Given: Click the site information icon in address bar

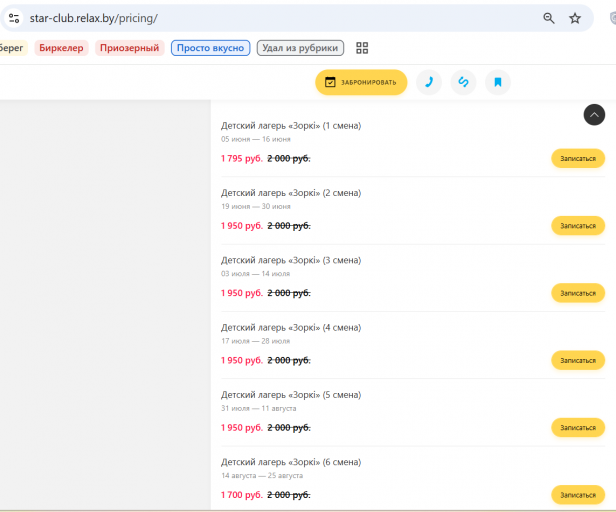Looking at the screenshot, I should tap(14, 18).
